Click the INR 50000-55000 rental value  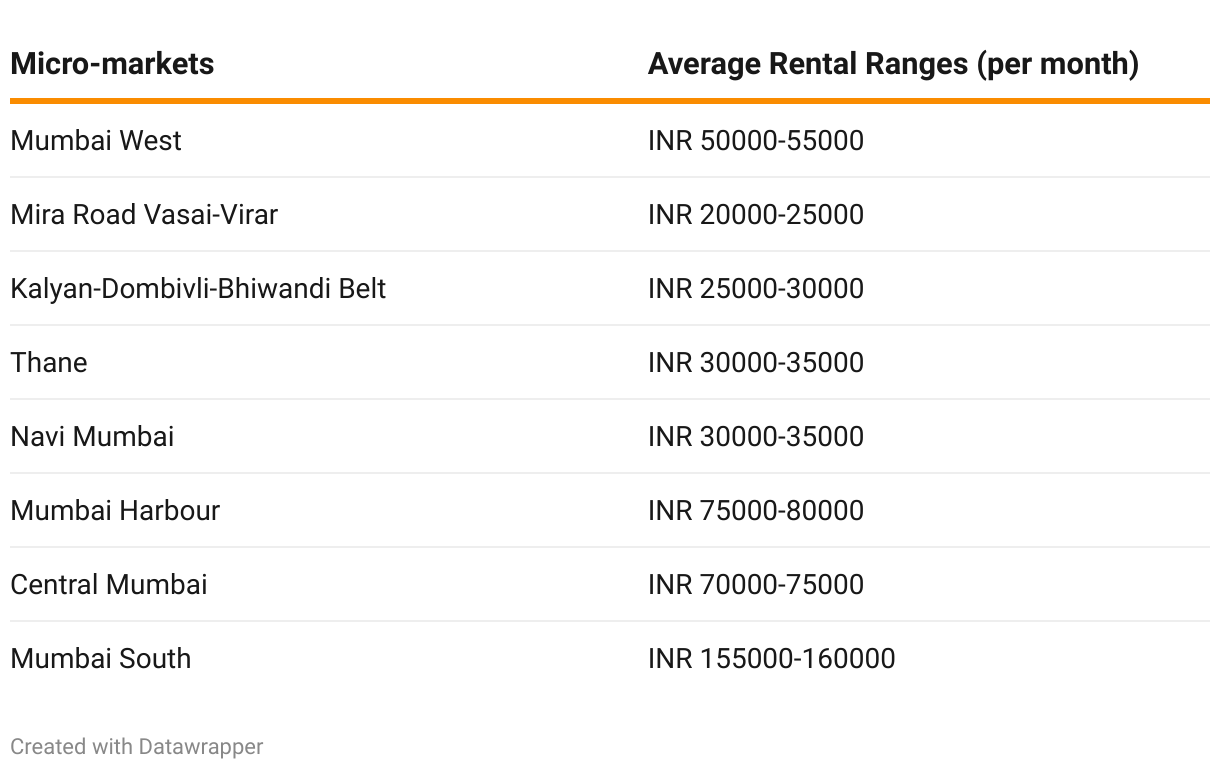(756, 140)
